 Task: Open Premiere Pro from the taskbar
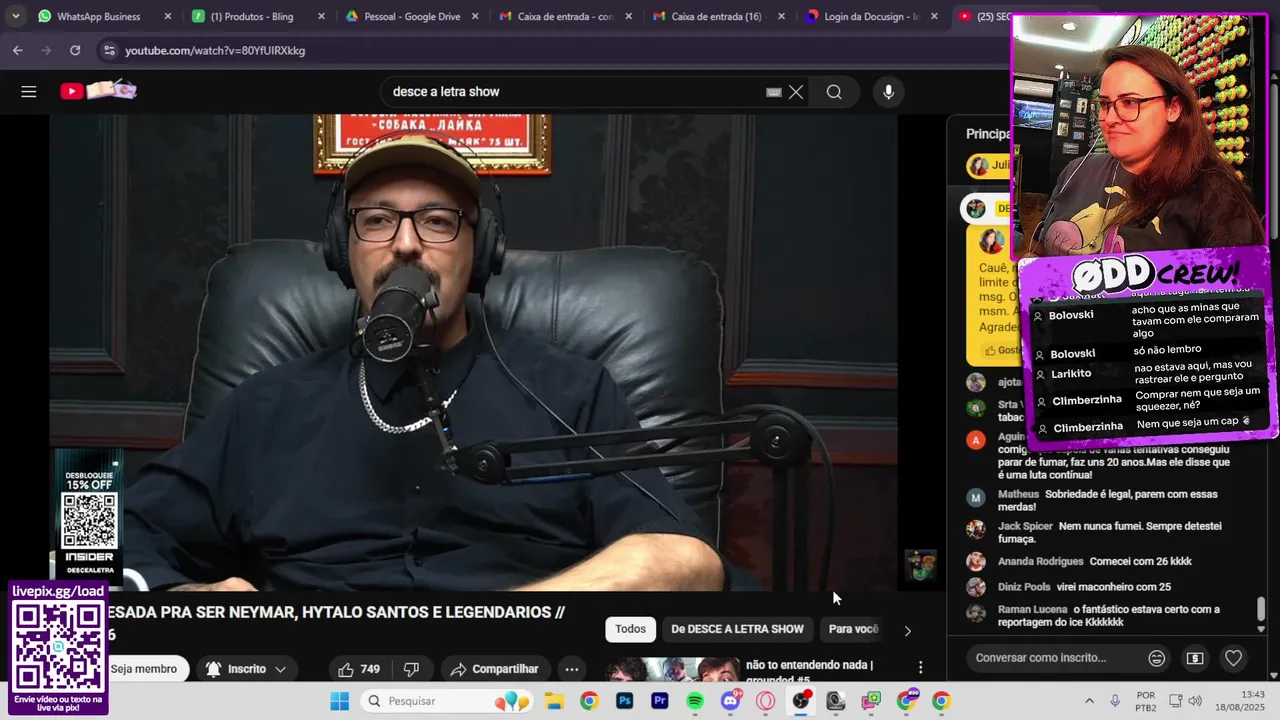tap(660, 701)
